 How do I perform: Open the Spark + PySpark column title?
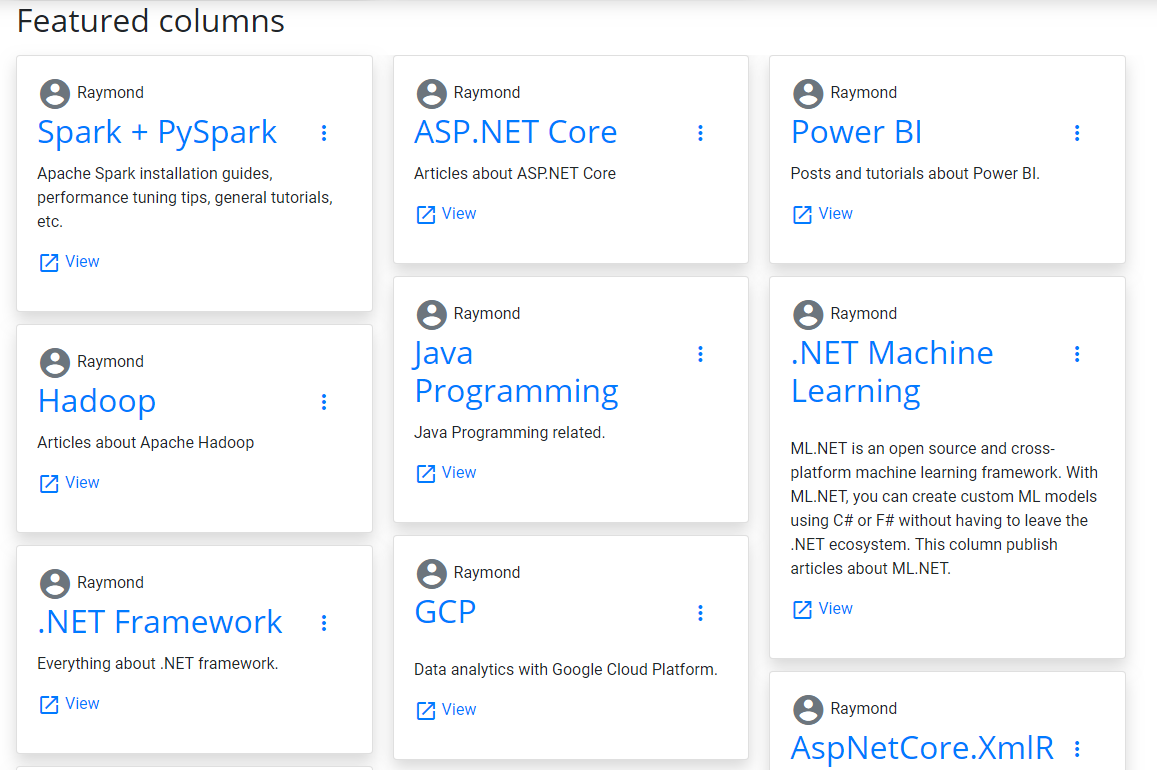click(x=157, y=133)
